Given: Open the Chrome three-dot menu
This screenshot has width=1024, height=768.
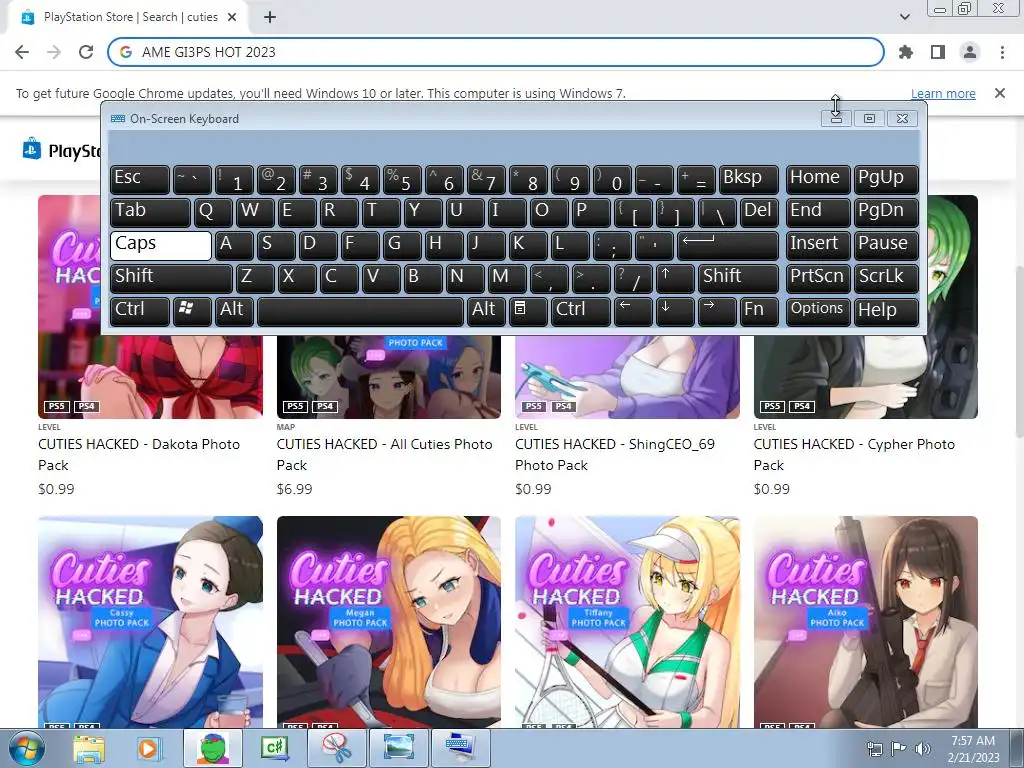Looking at the screenshot, I should pos(1002,52).
